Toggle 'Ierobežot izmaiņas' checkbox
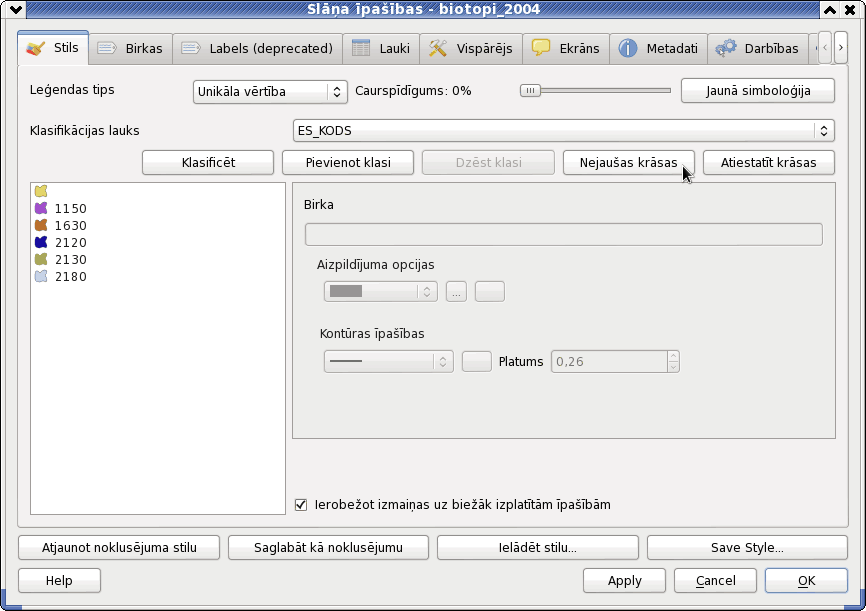The image size is (866, 611). [x=301, y=504]
